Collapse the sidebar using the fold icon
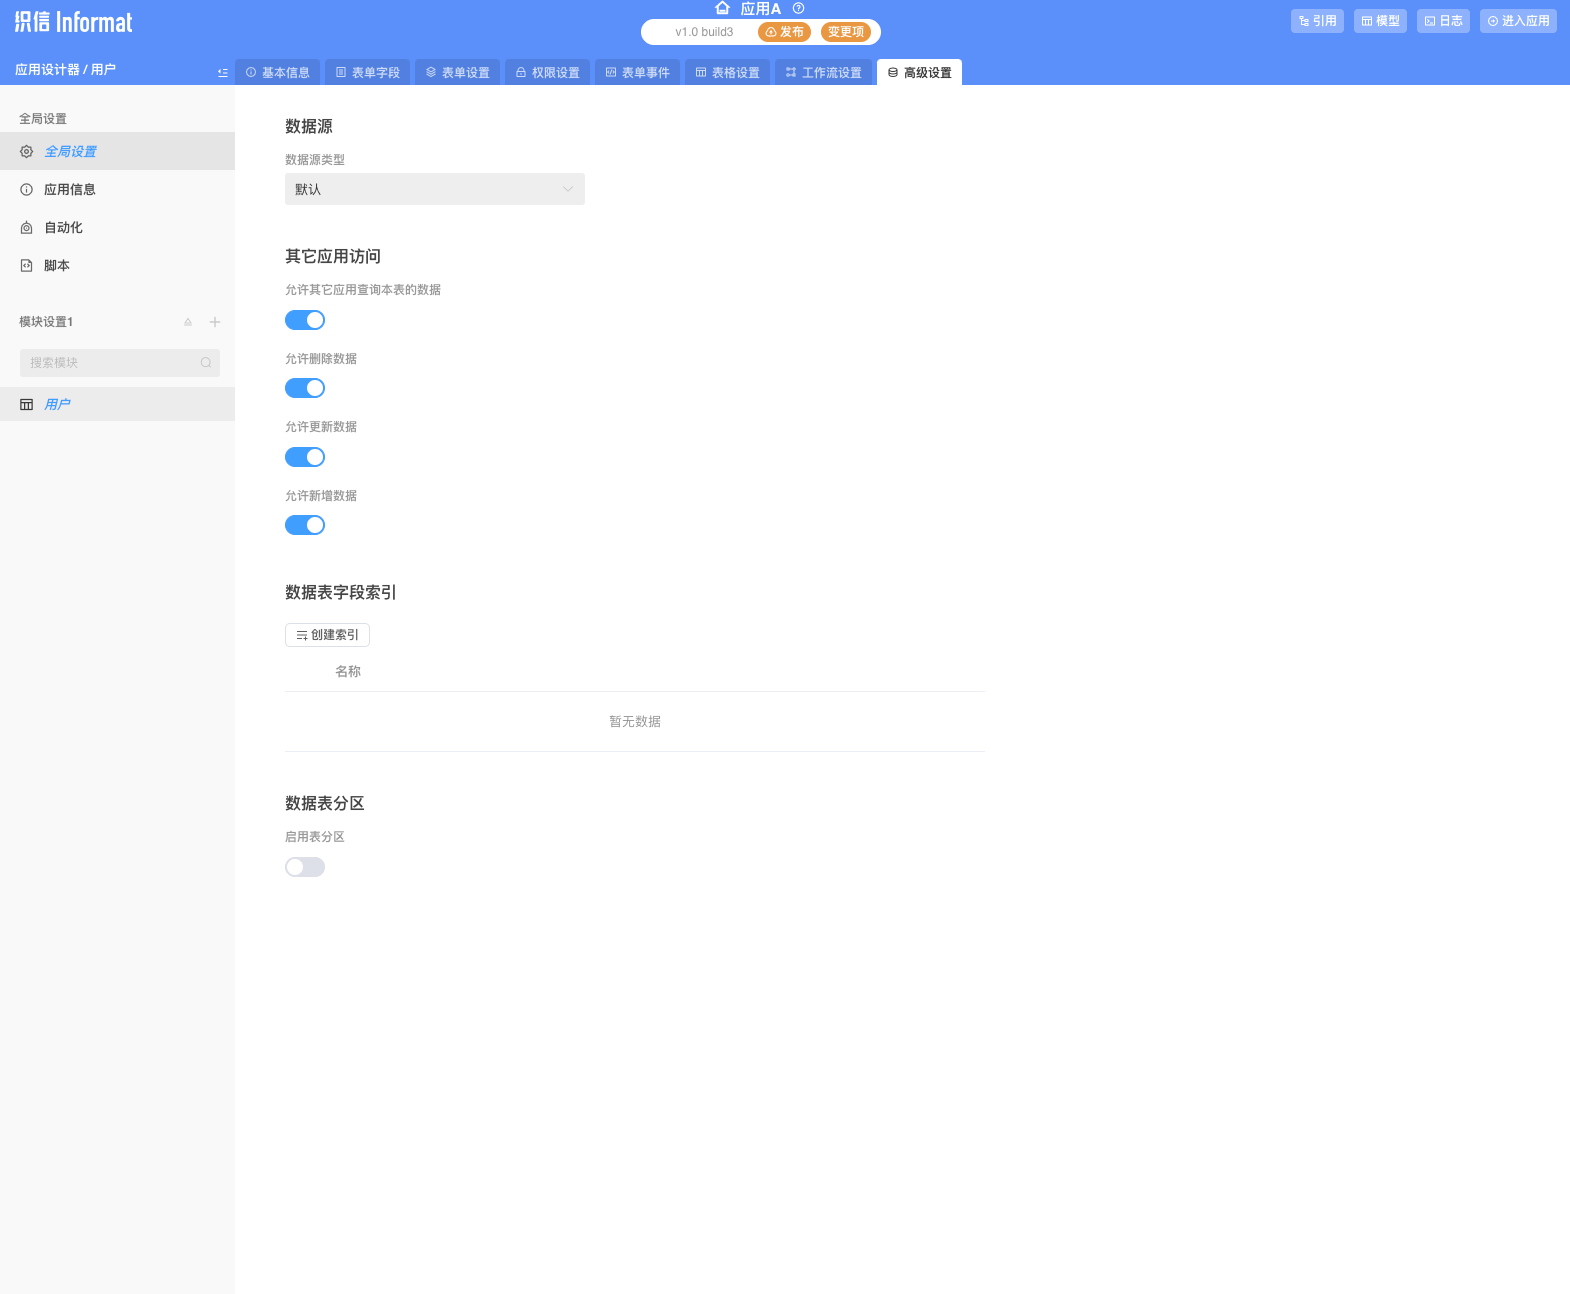1570x1294 pixels. tap(222, 72)
